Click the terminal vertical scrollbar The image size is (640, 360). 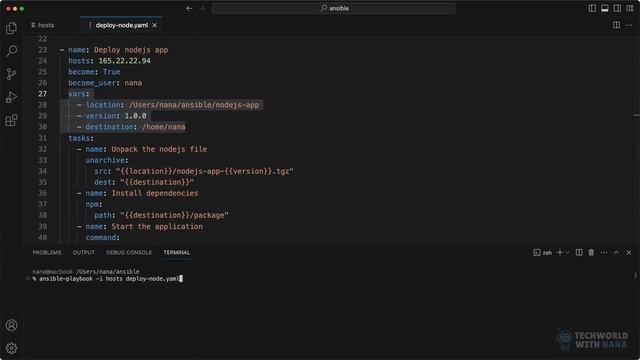pyautogui.click(x=636, y=275)
